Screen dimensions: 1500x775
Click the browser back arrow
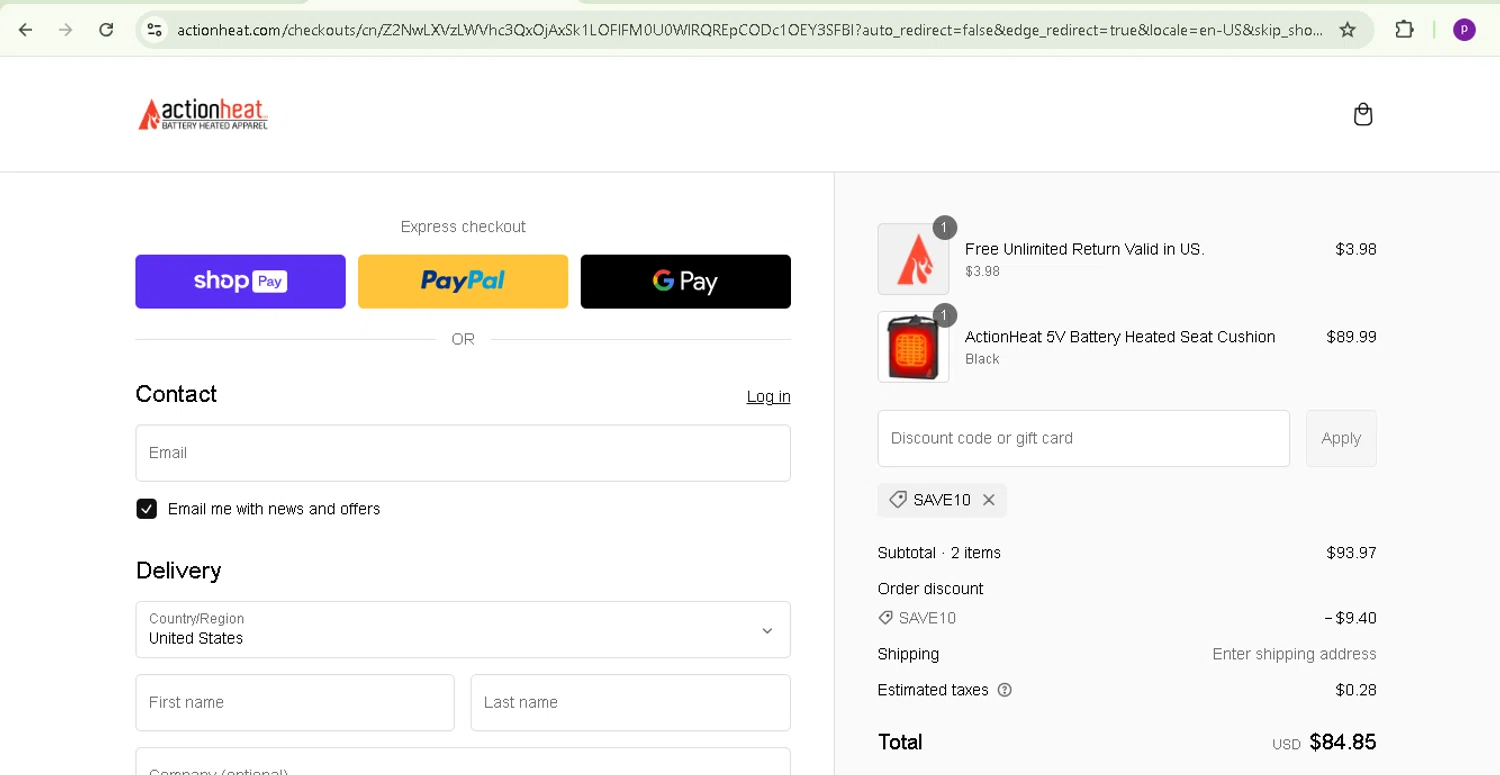pos(26,30)
